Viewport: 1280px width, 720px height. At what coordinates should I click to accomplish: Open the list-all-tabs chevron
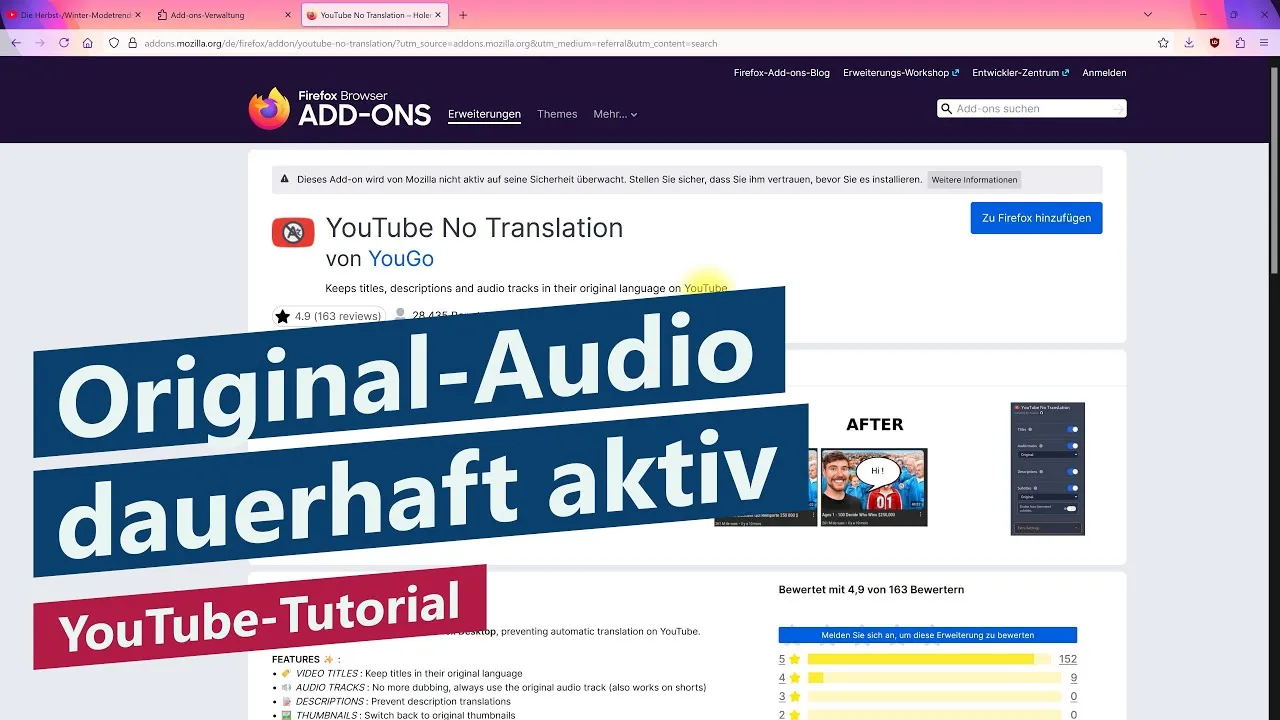[1147, 14]
